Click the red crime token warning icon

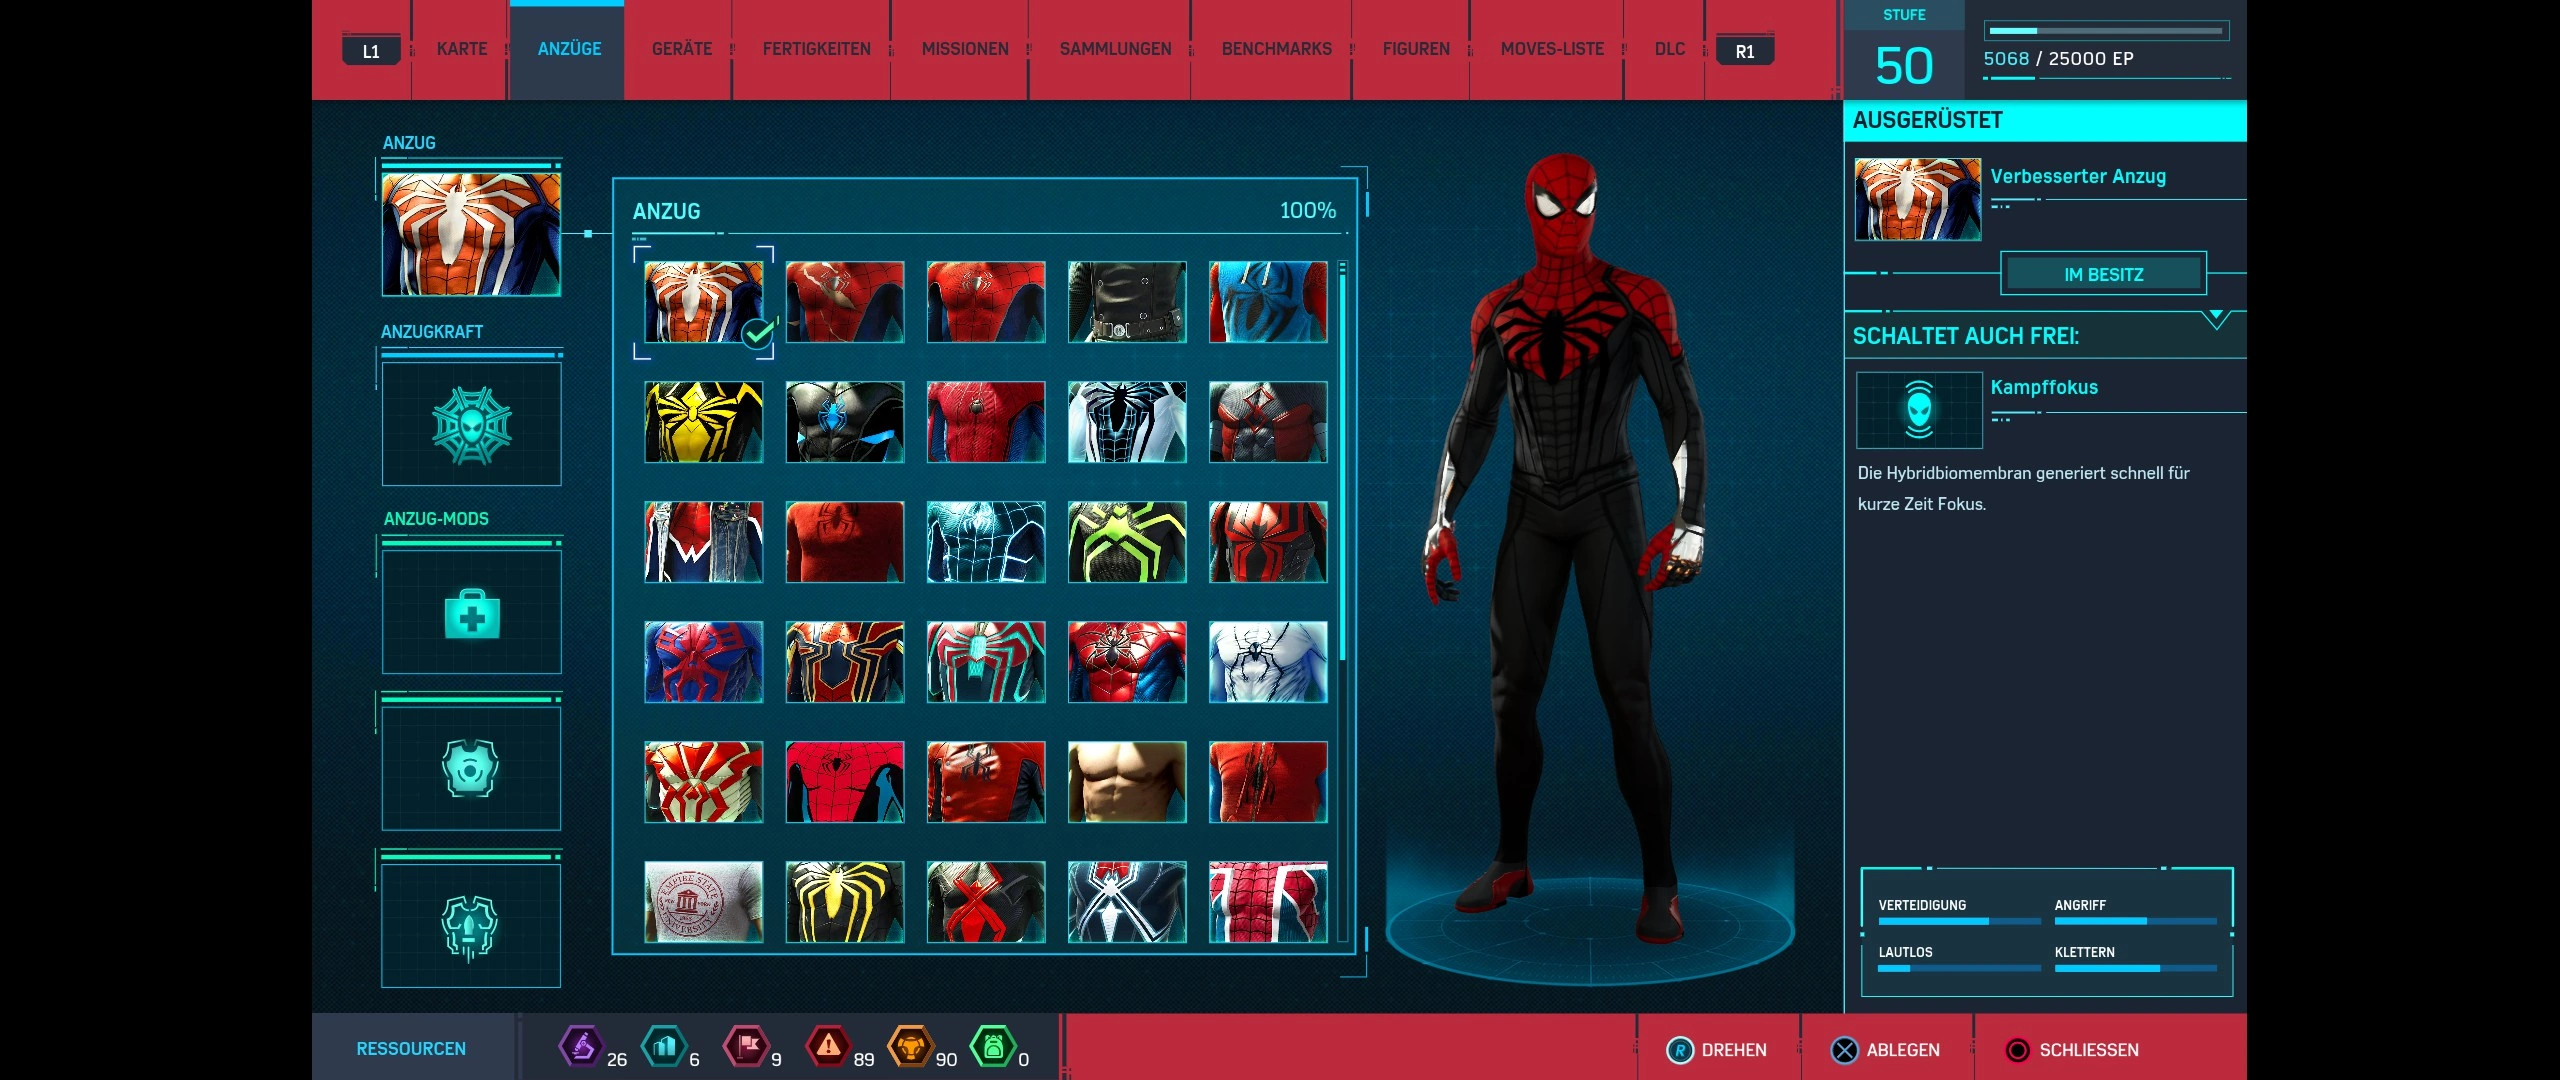pyautogui.click(x=828, y=1047)
